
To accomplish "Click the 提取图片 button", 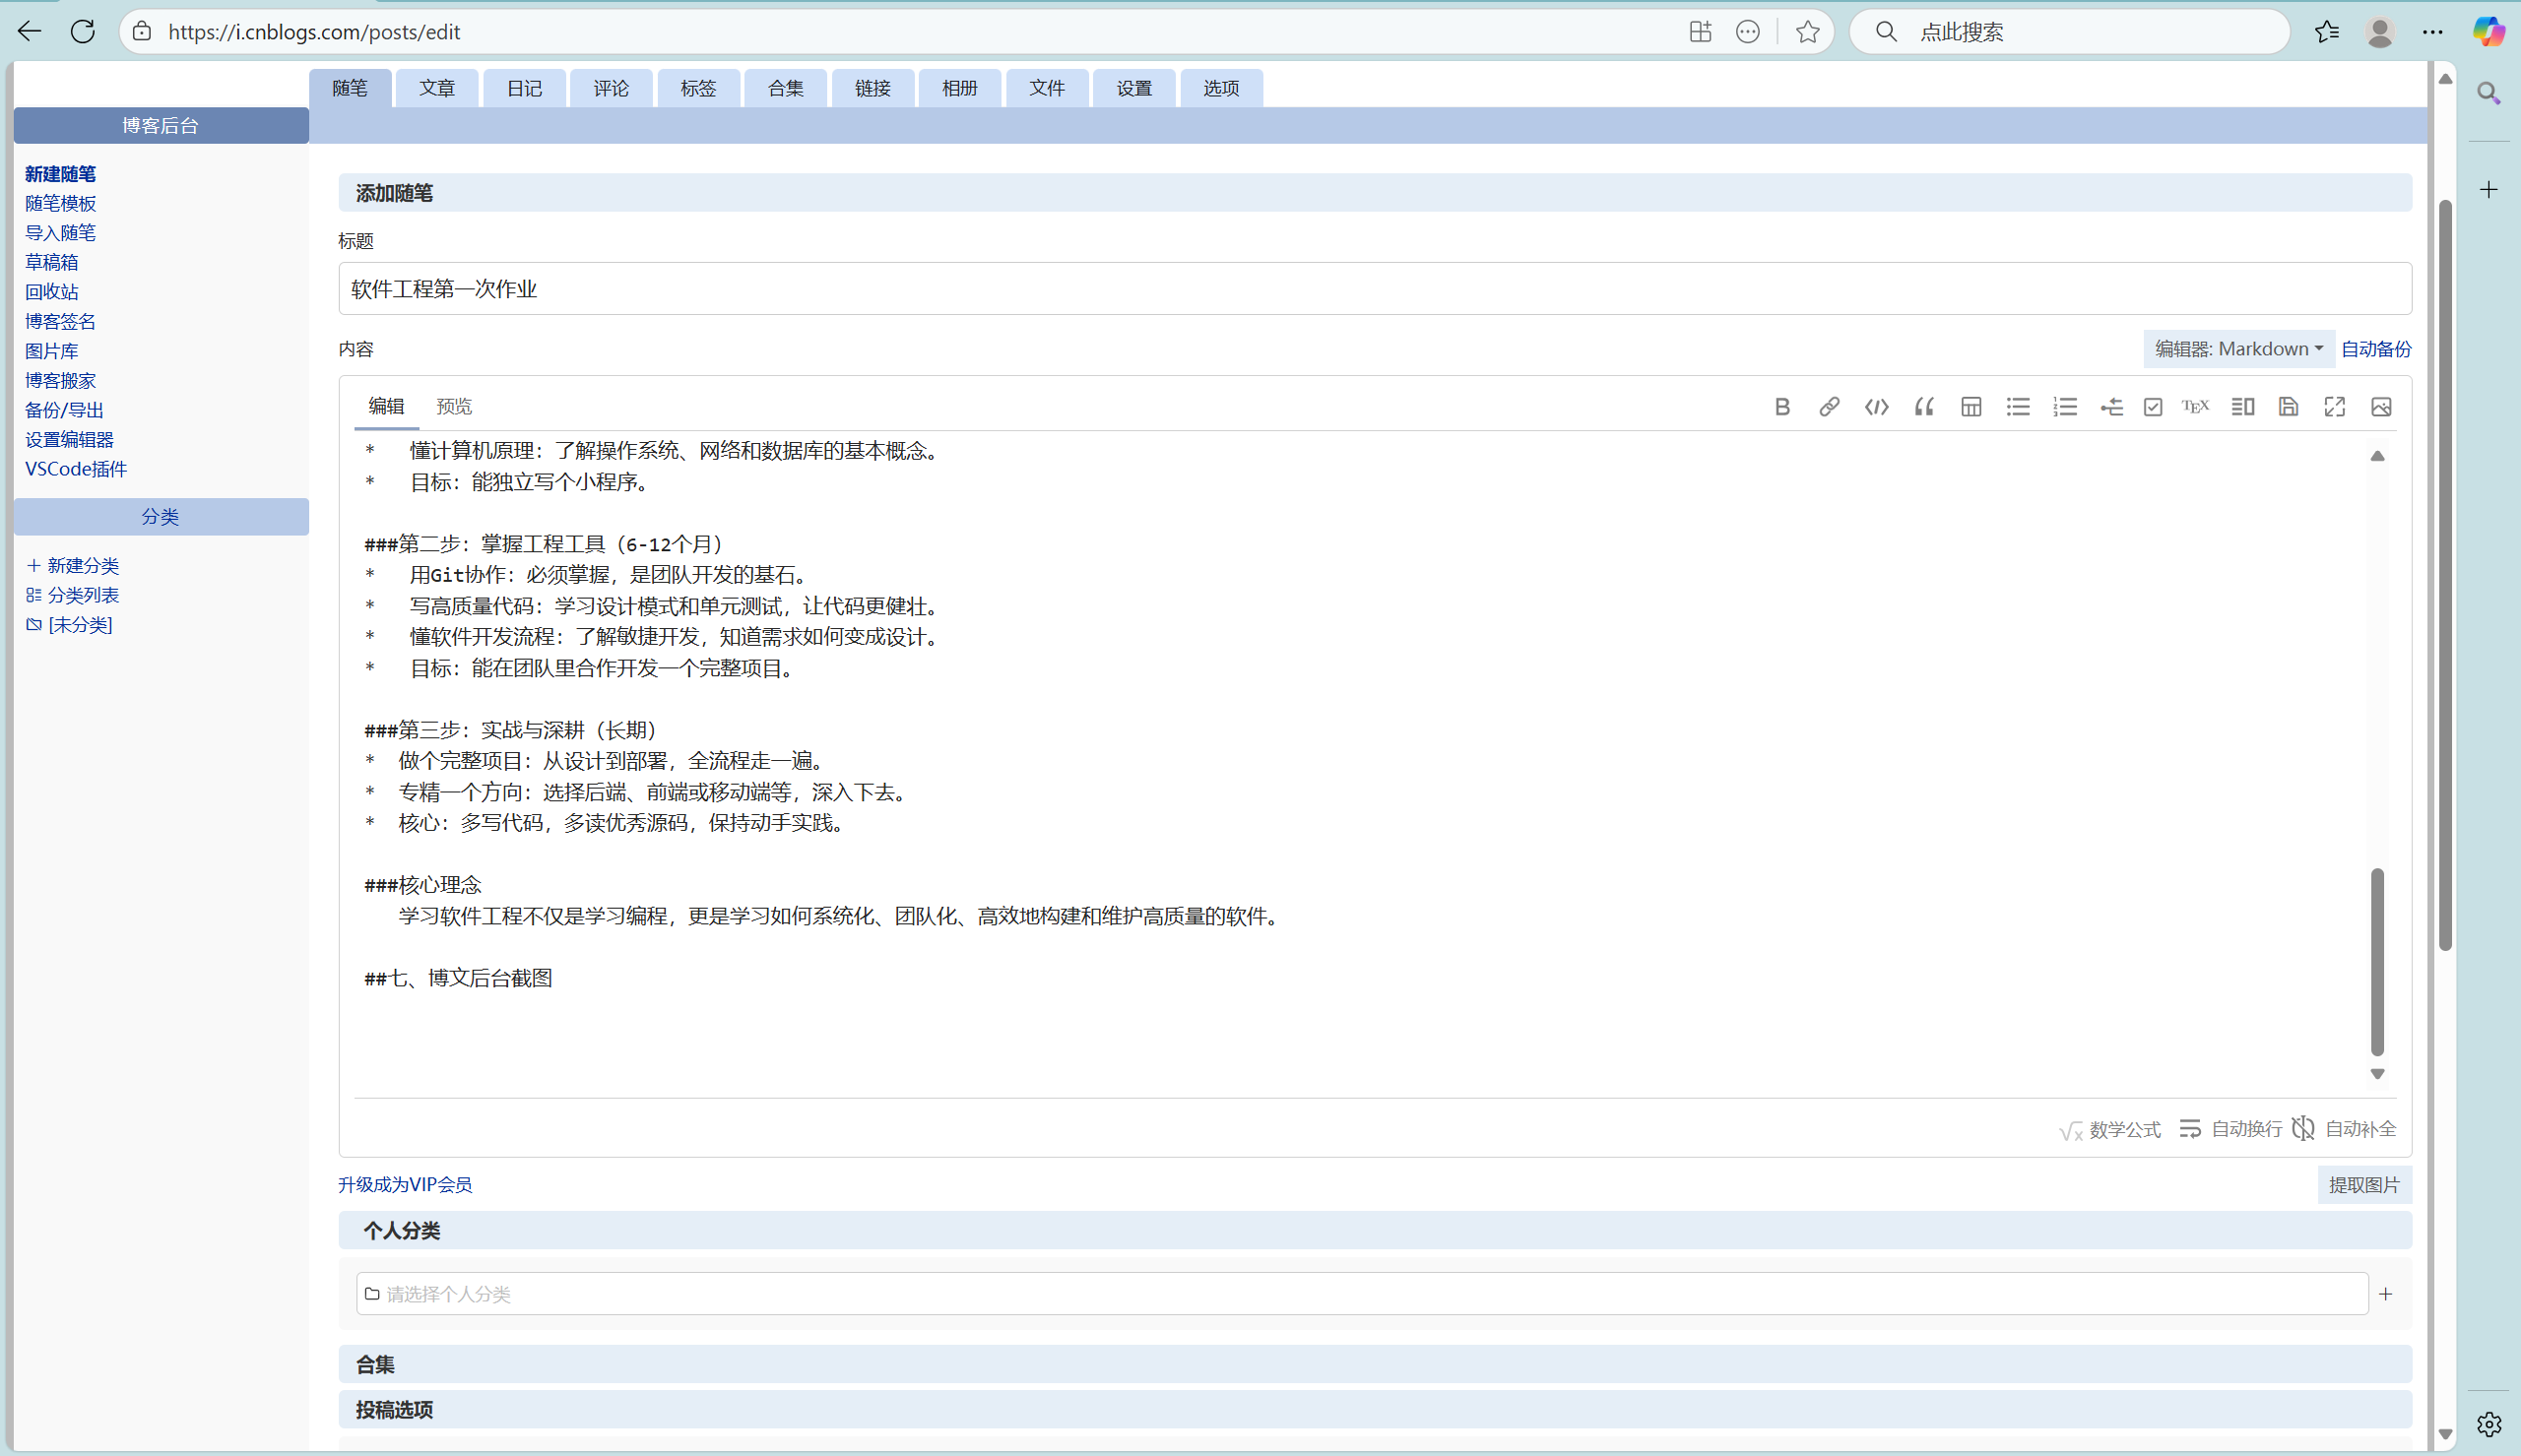I will coord(2364,1185).
